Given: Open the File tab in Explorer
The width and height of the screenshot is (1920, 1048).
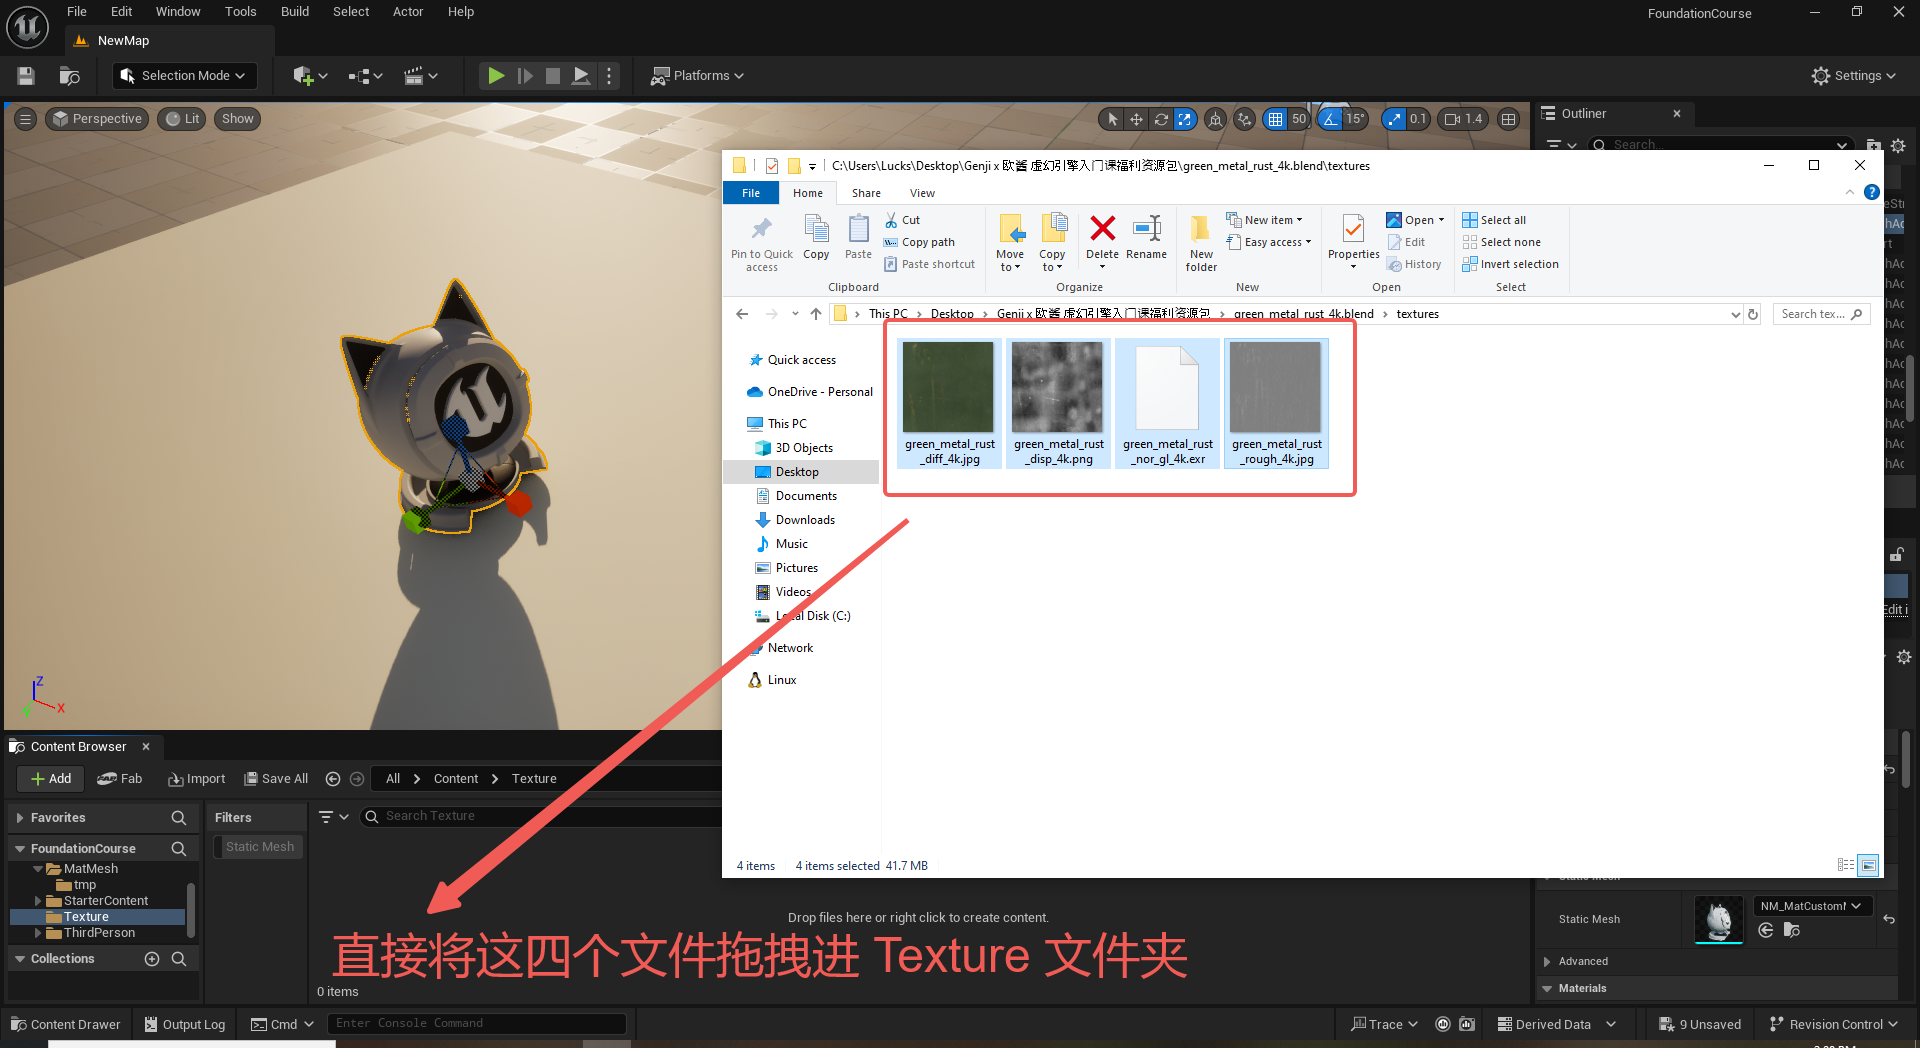Looking at the screenshot, I should (x=751, y=193).
